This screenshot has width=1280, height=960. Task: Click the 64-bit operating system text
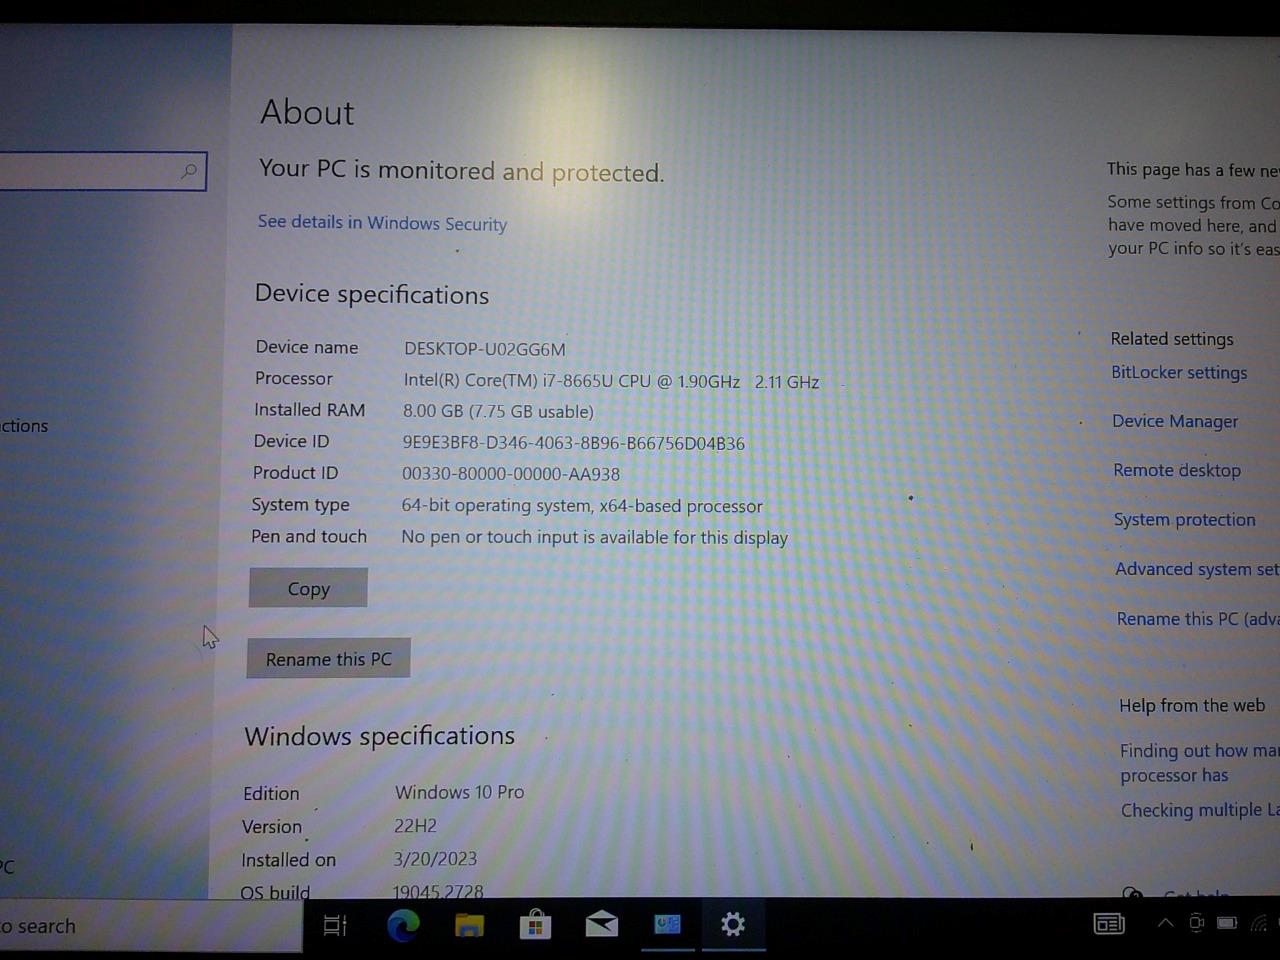(582, 506)
